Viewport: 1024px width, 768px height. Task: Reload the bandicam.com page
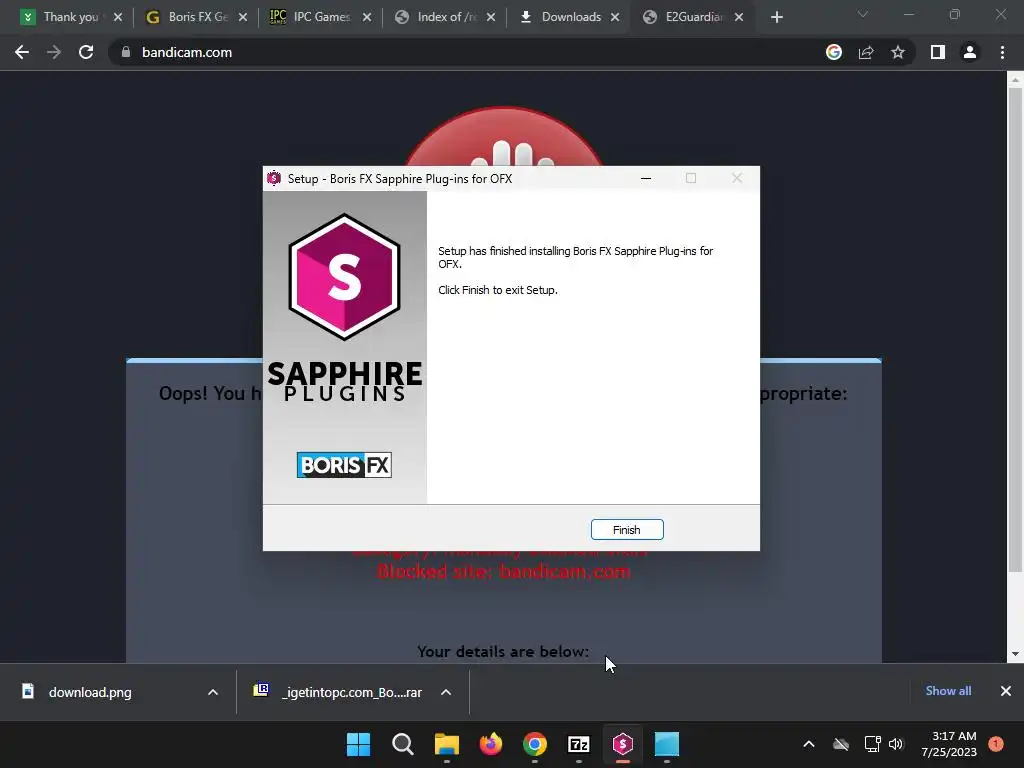click(86, 52)
